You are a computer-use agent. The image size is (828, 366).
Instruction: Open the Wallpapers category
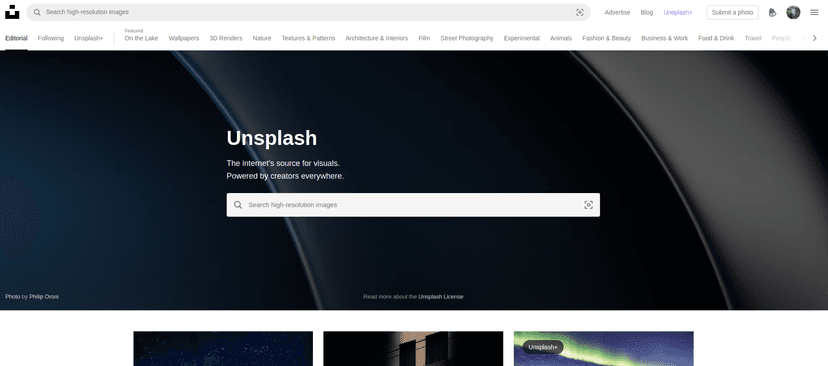pyautogui.click(x=184, y=38)
